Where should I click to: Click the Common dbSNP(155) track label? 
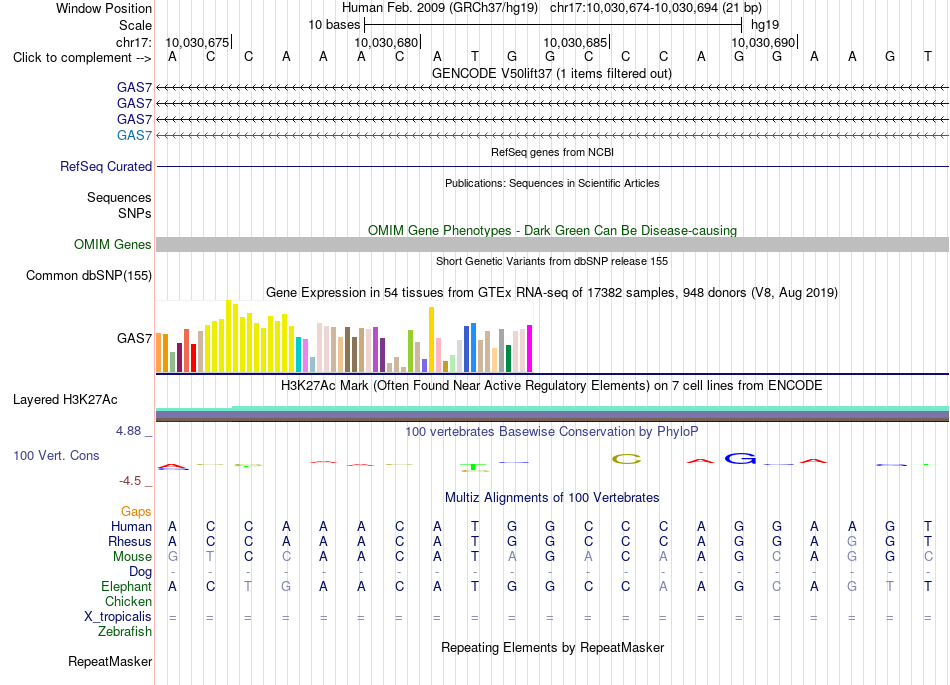[89, 276]
